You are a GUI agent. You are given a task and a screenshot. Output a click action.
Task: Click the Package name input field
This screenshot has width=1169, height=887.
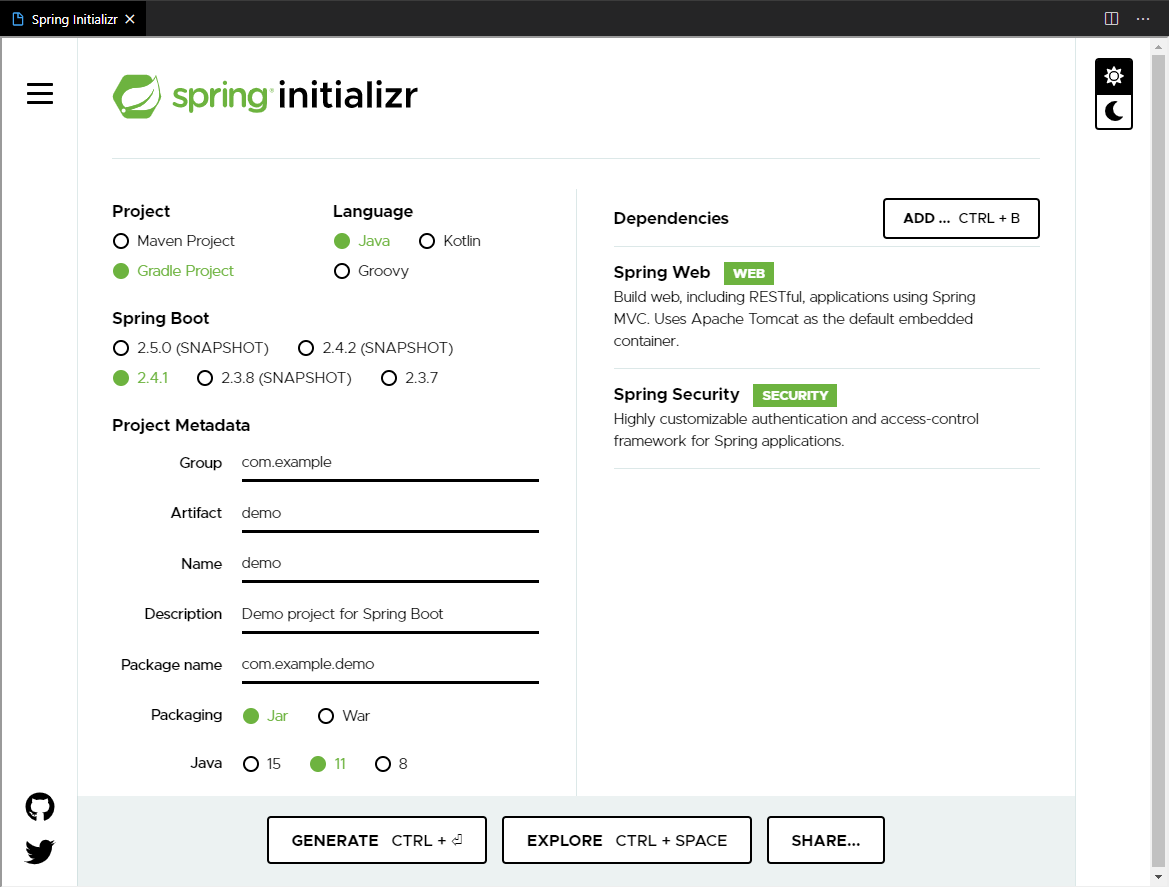(390, 666)
